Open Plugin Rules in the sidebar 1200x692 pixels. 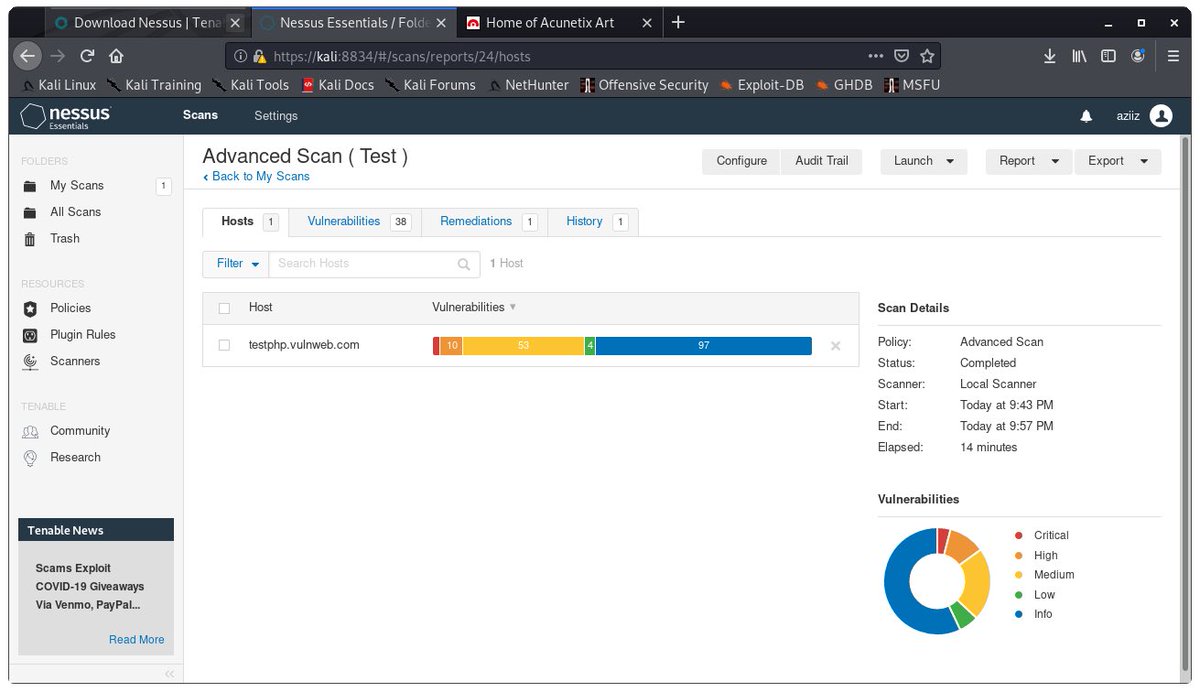coord(82,334)
